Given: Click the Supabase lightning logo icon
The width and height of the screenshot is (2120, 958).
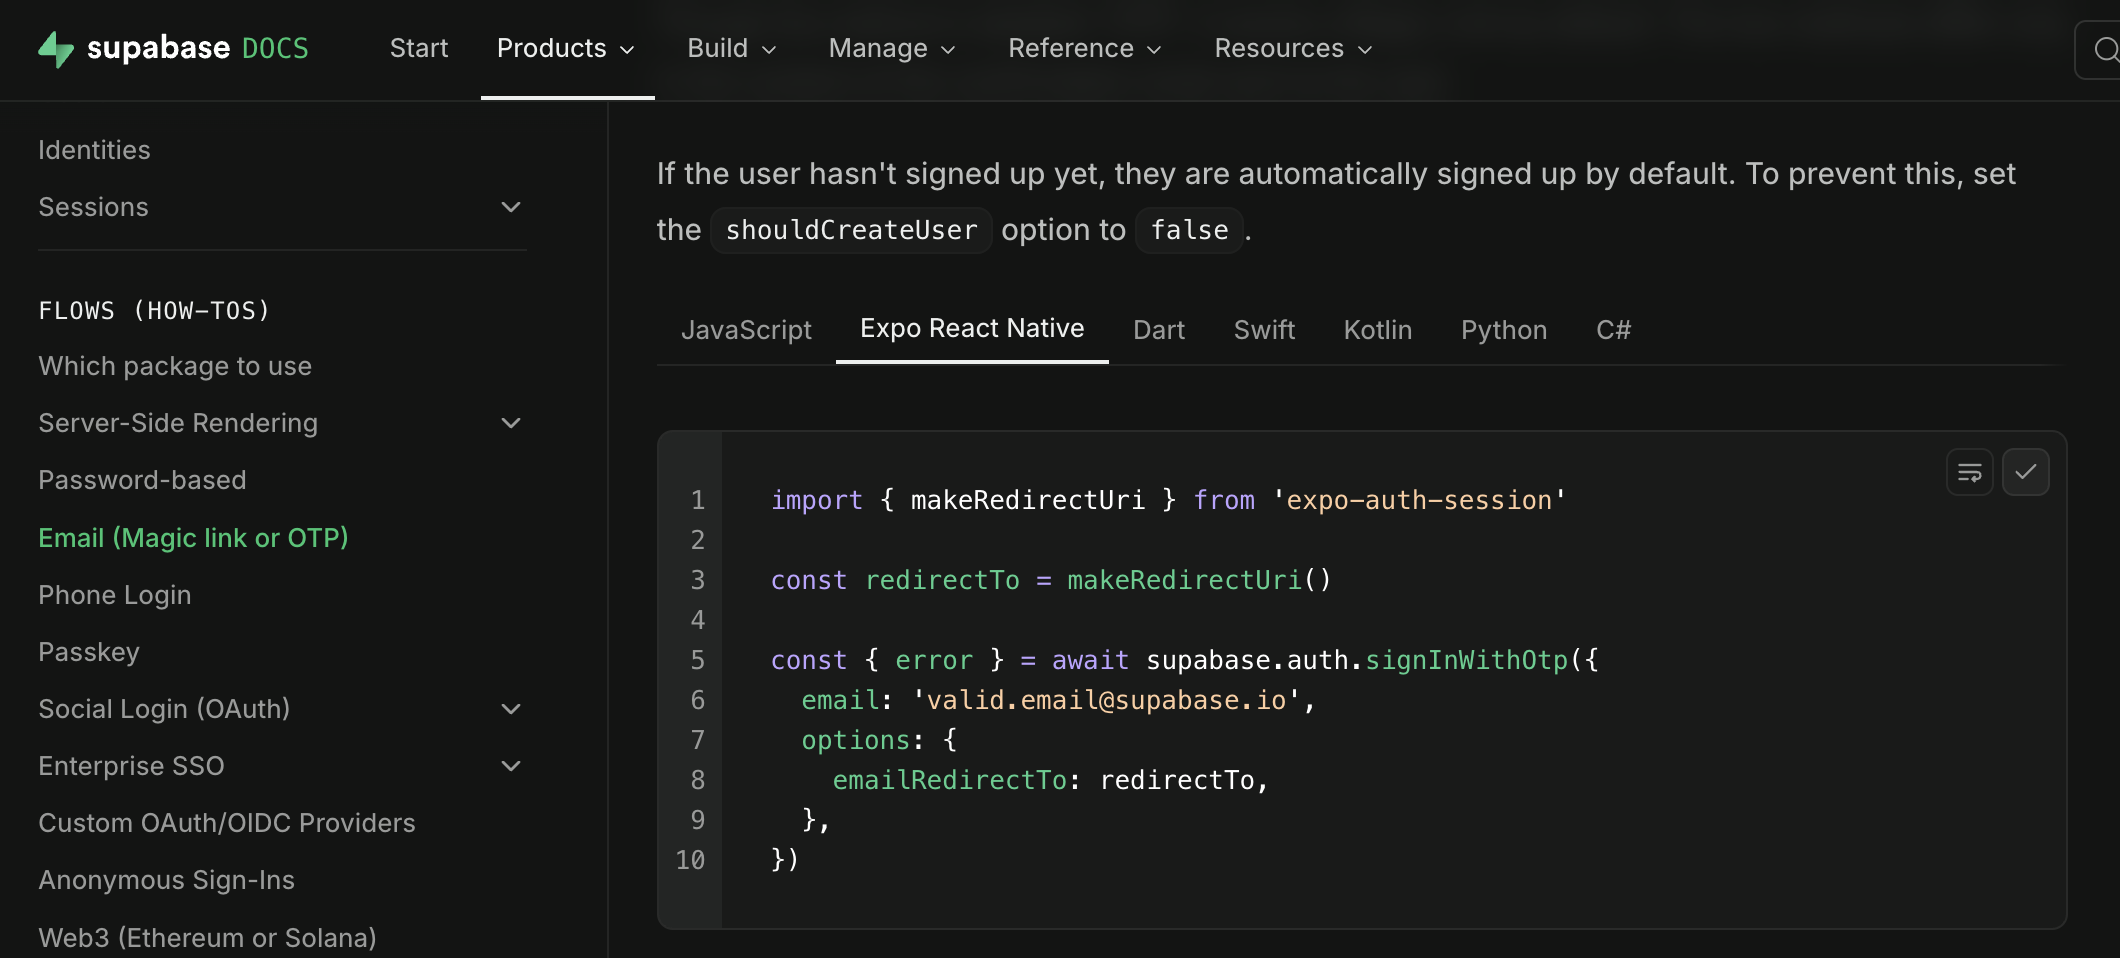Looking at the screenshot, I should (56, 49).
